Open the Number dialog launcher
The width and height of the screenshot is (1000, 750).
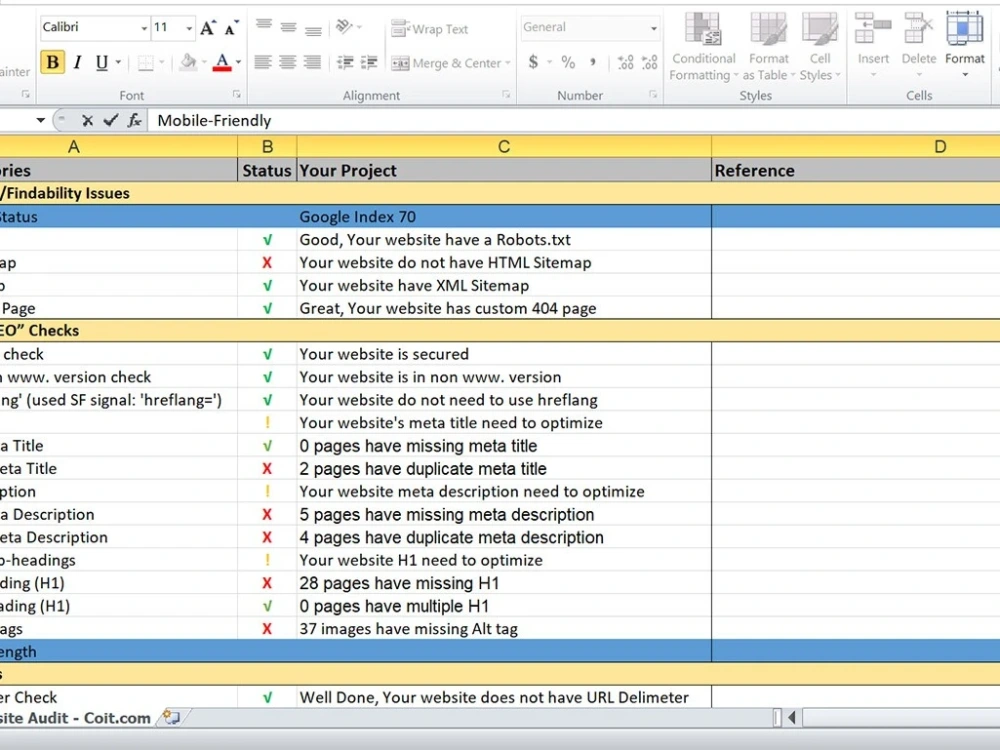(653, 94)
